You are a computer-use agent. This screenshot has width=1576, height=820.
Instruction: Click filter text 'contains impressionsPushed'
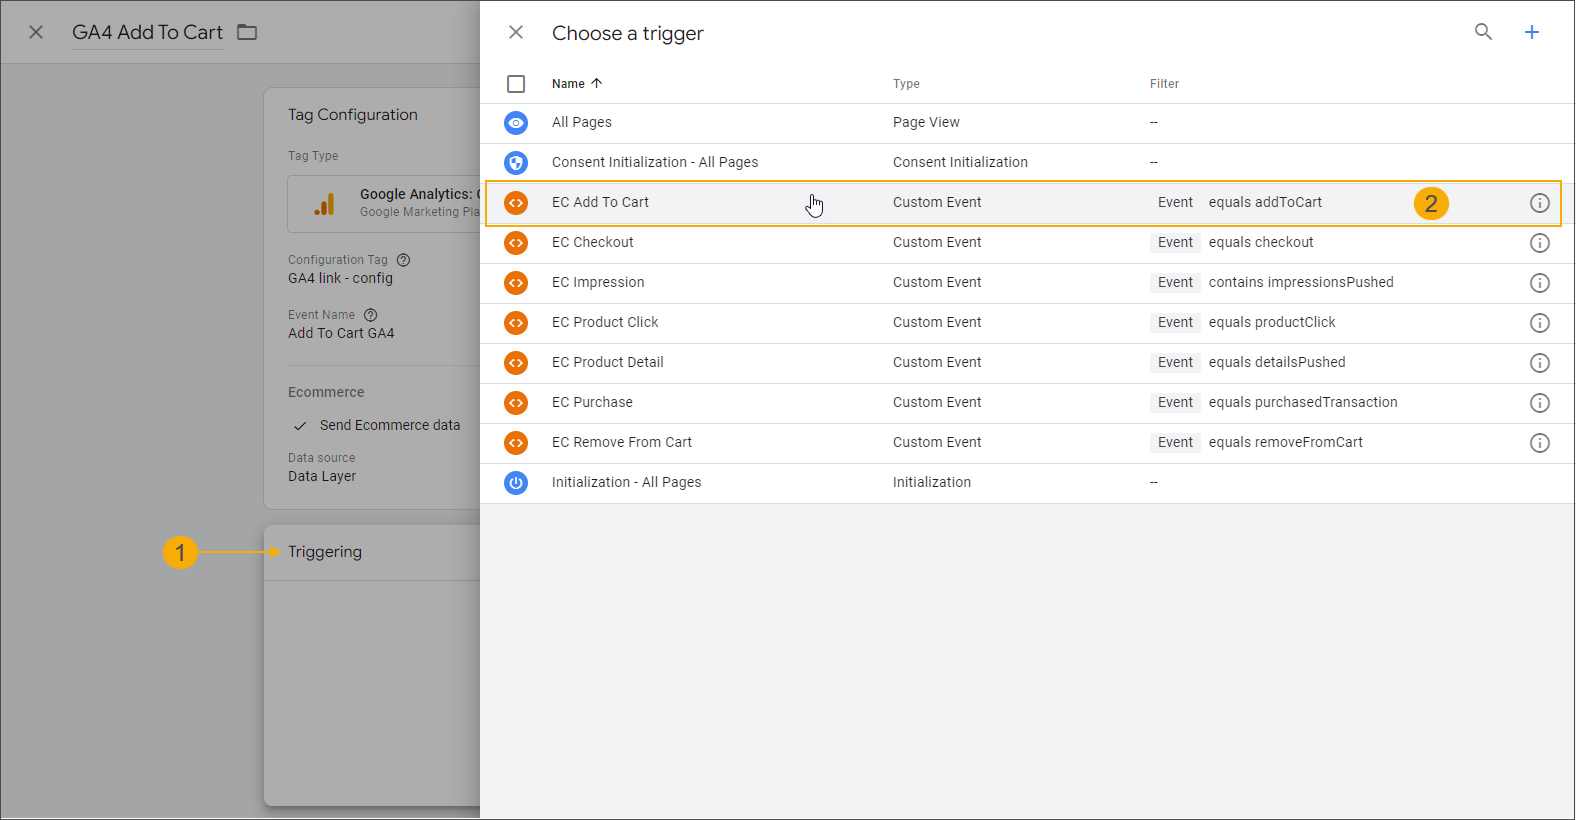[1301, 282]
